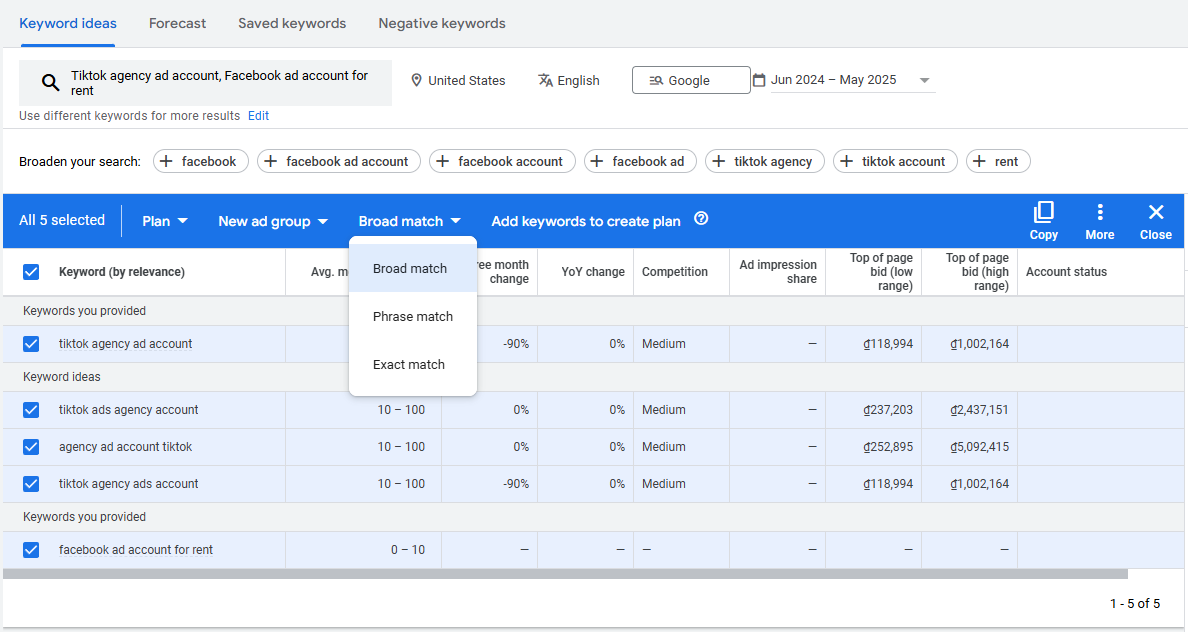Viewport: 1188px width, 632px height.
Task: Click Add keywords to create plan
Action: click(x=586, y=221)
